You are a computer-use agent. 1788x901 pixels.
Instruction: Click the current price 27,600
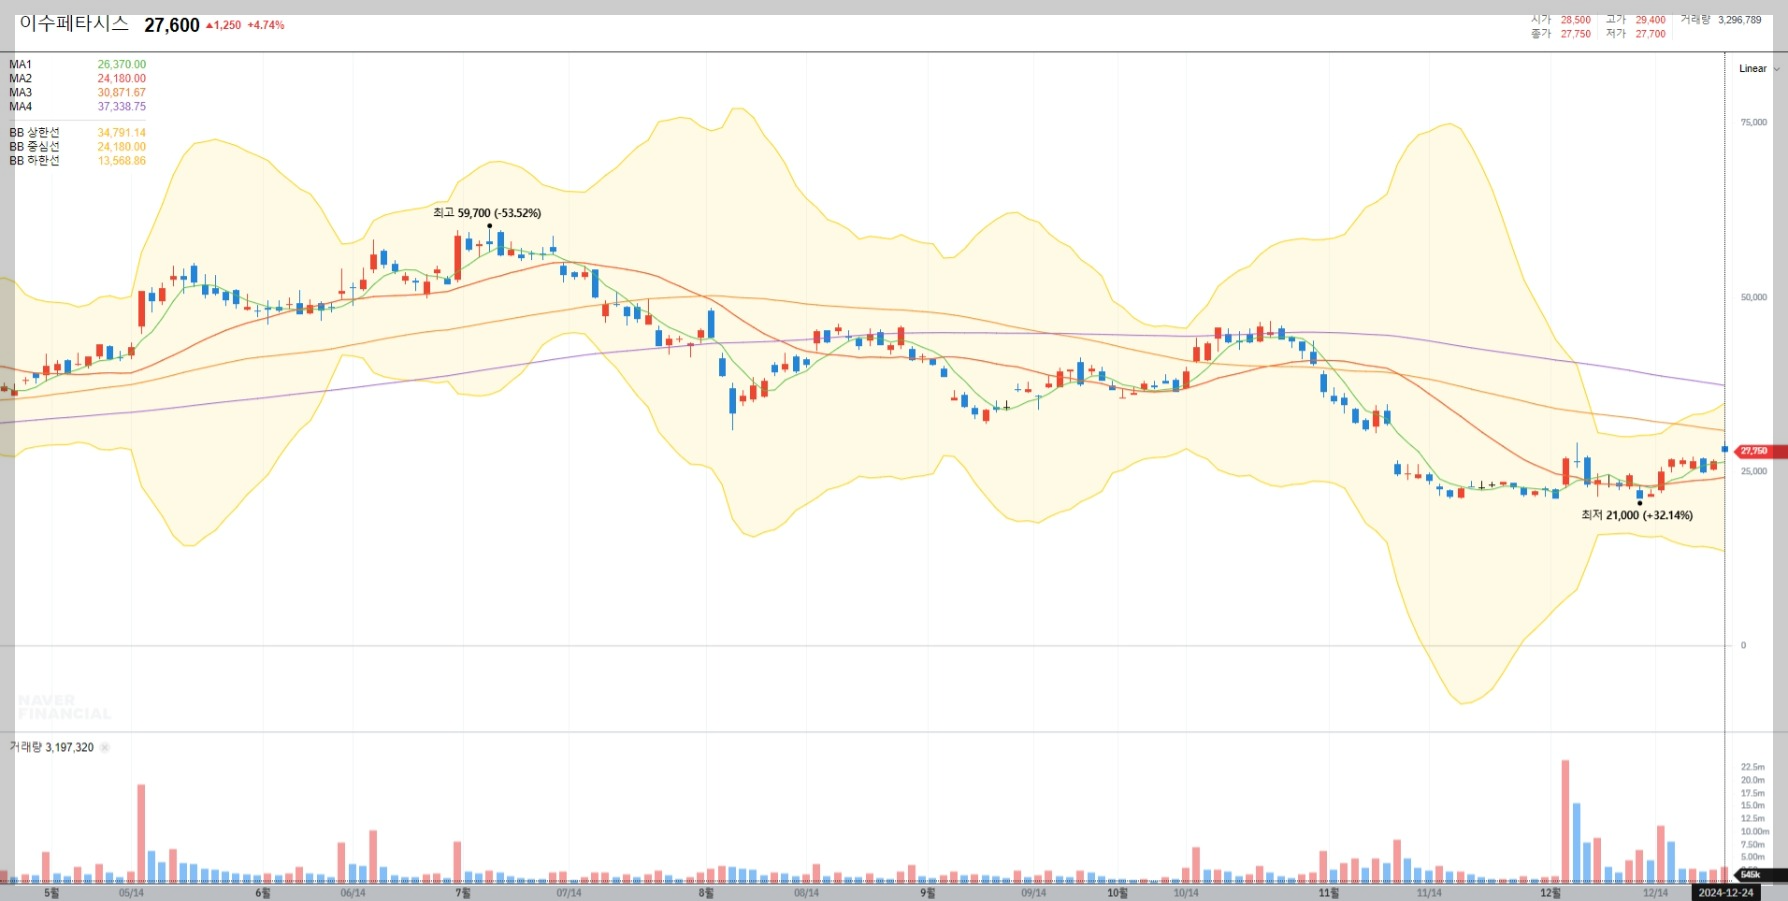coord(172,25)
